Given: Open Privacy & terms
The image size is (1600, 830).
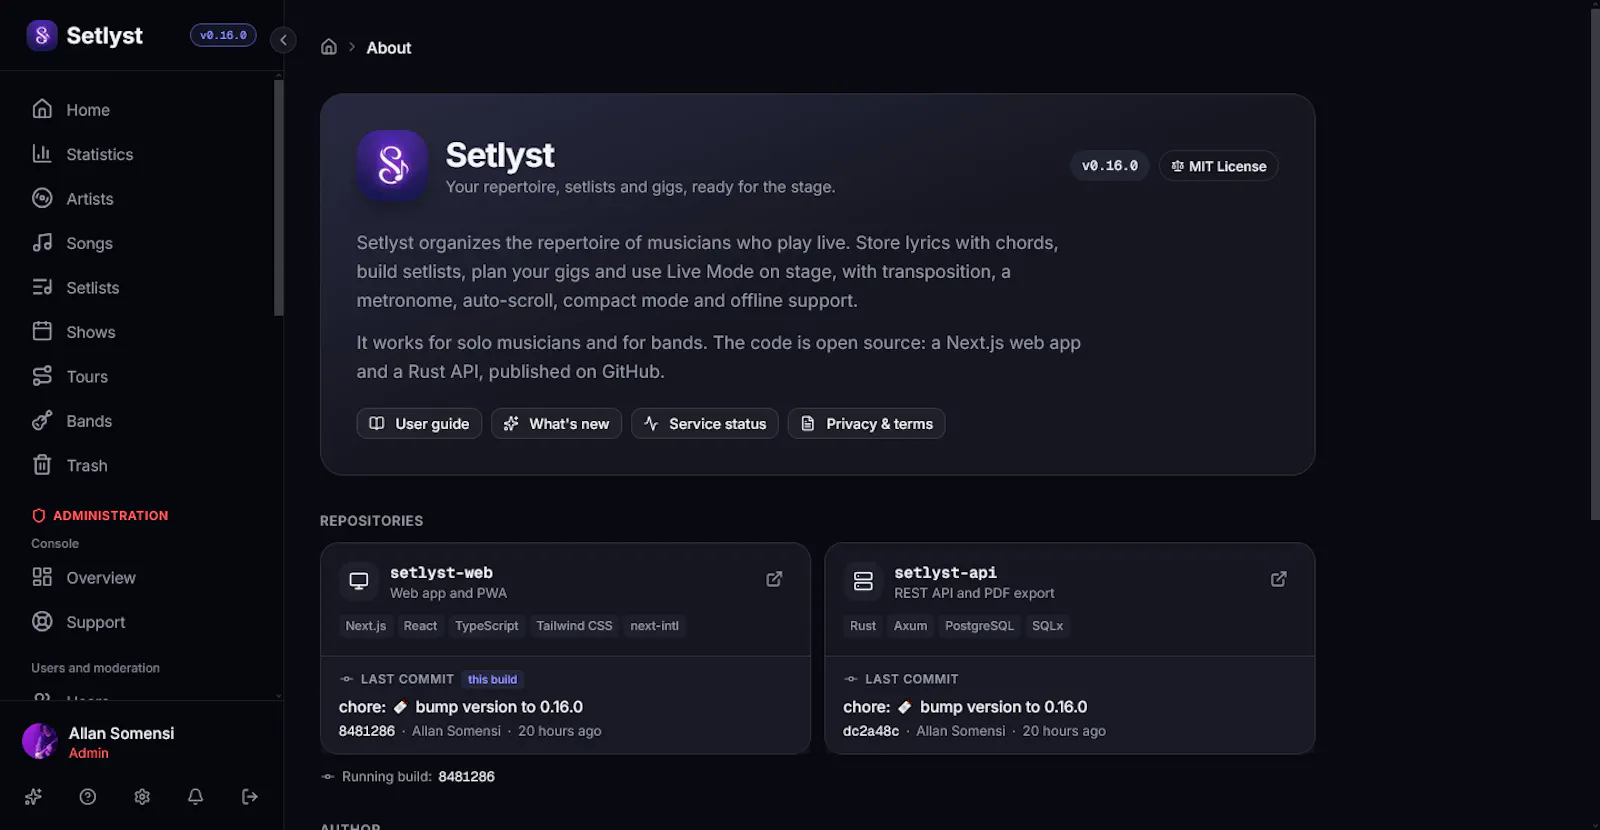Looking at the screenshot, I should (x=866, y=424).
